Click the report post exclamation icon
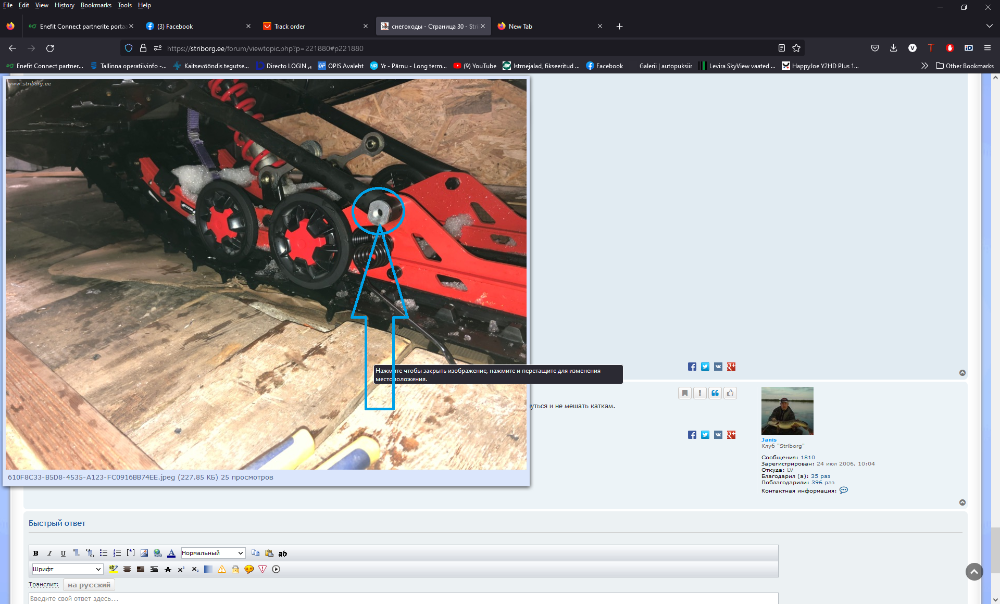1000x604 pixels. tap(700, 393)
